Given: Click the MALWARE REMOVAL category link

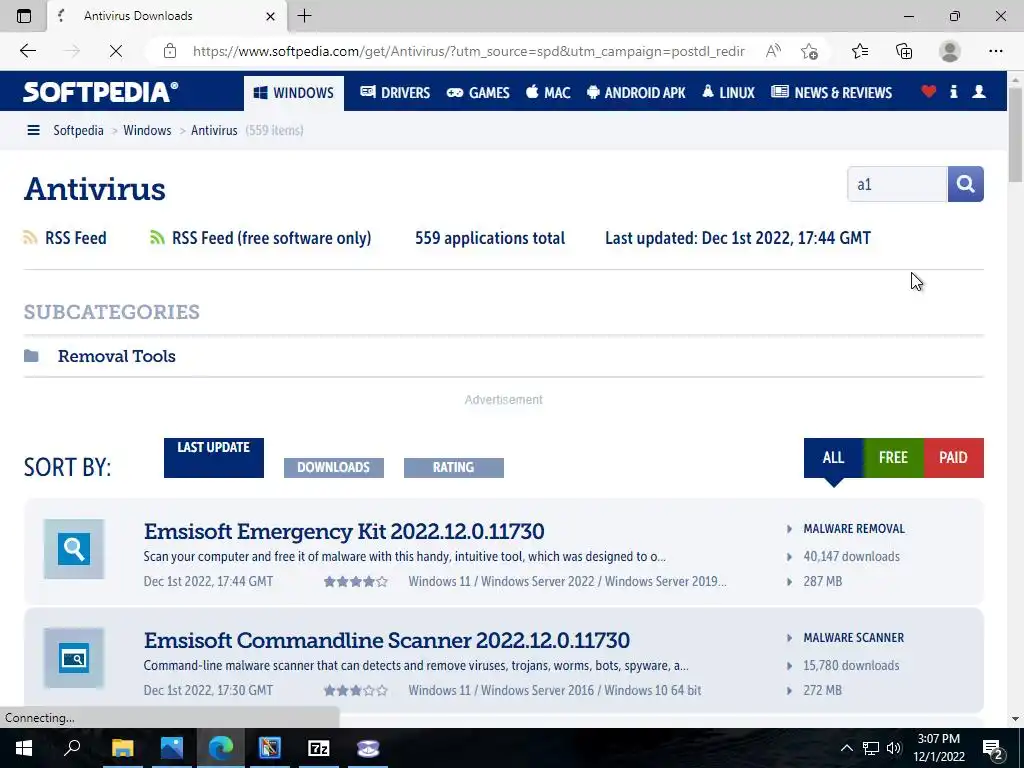Looking at the screenshot, I should tap(854, 529).
